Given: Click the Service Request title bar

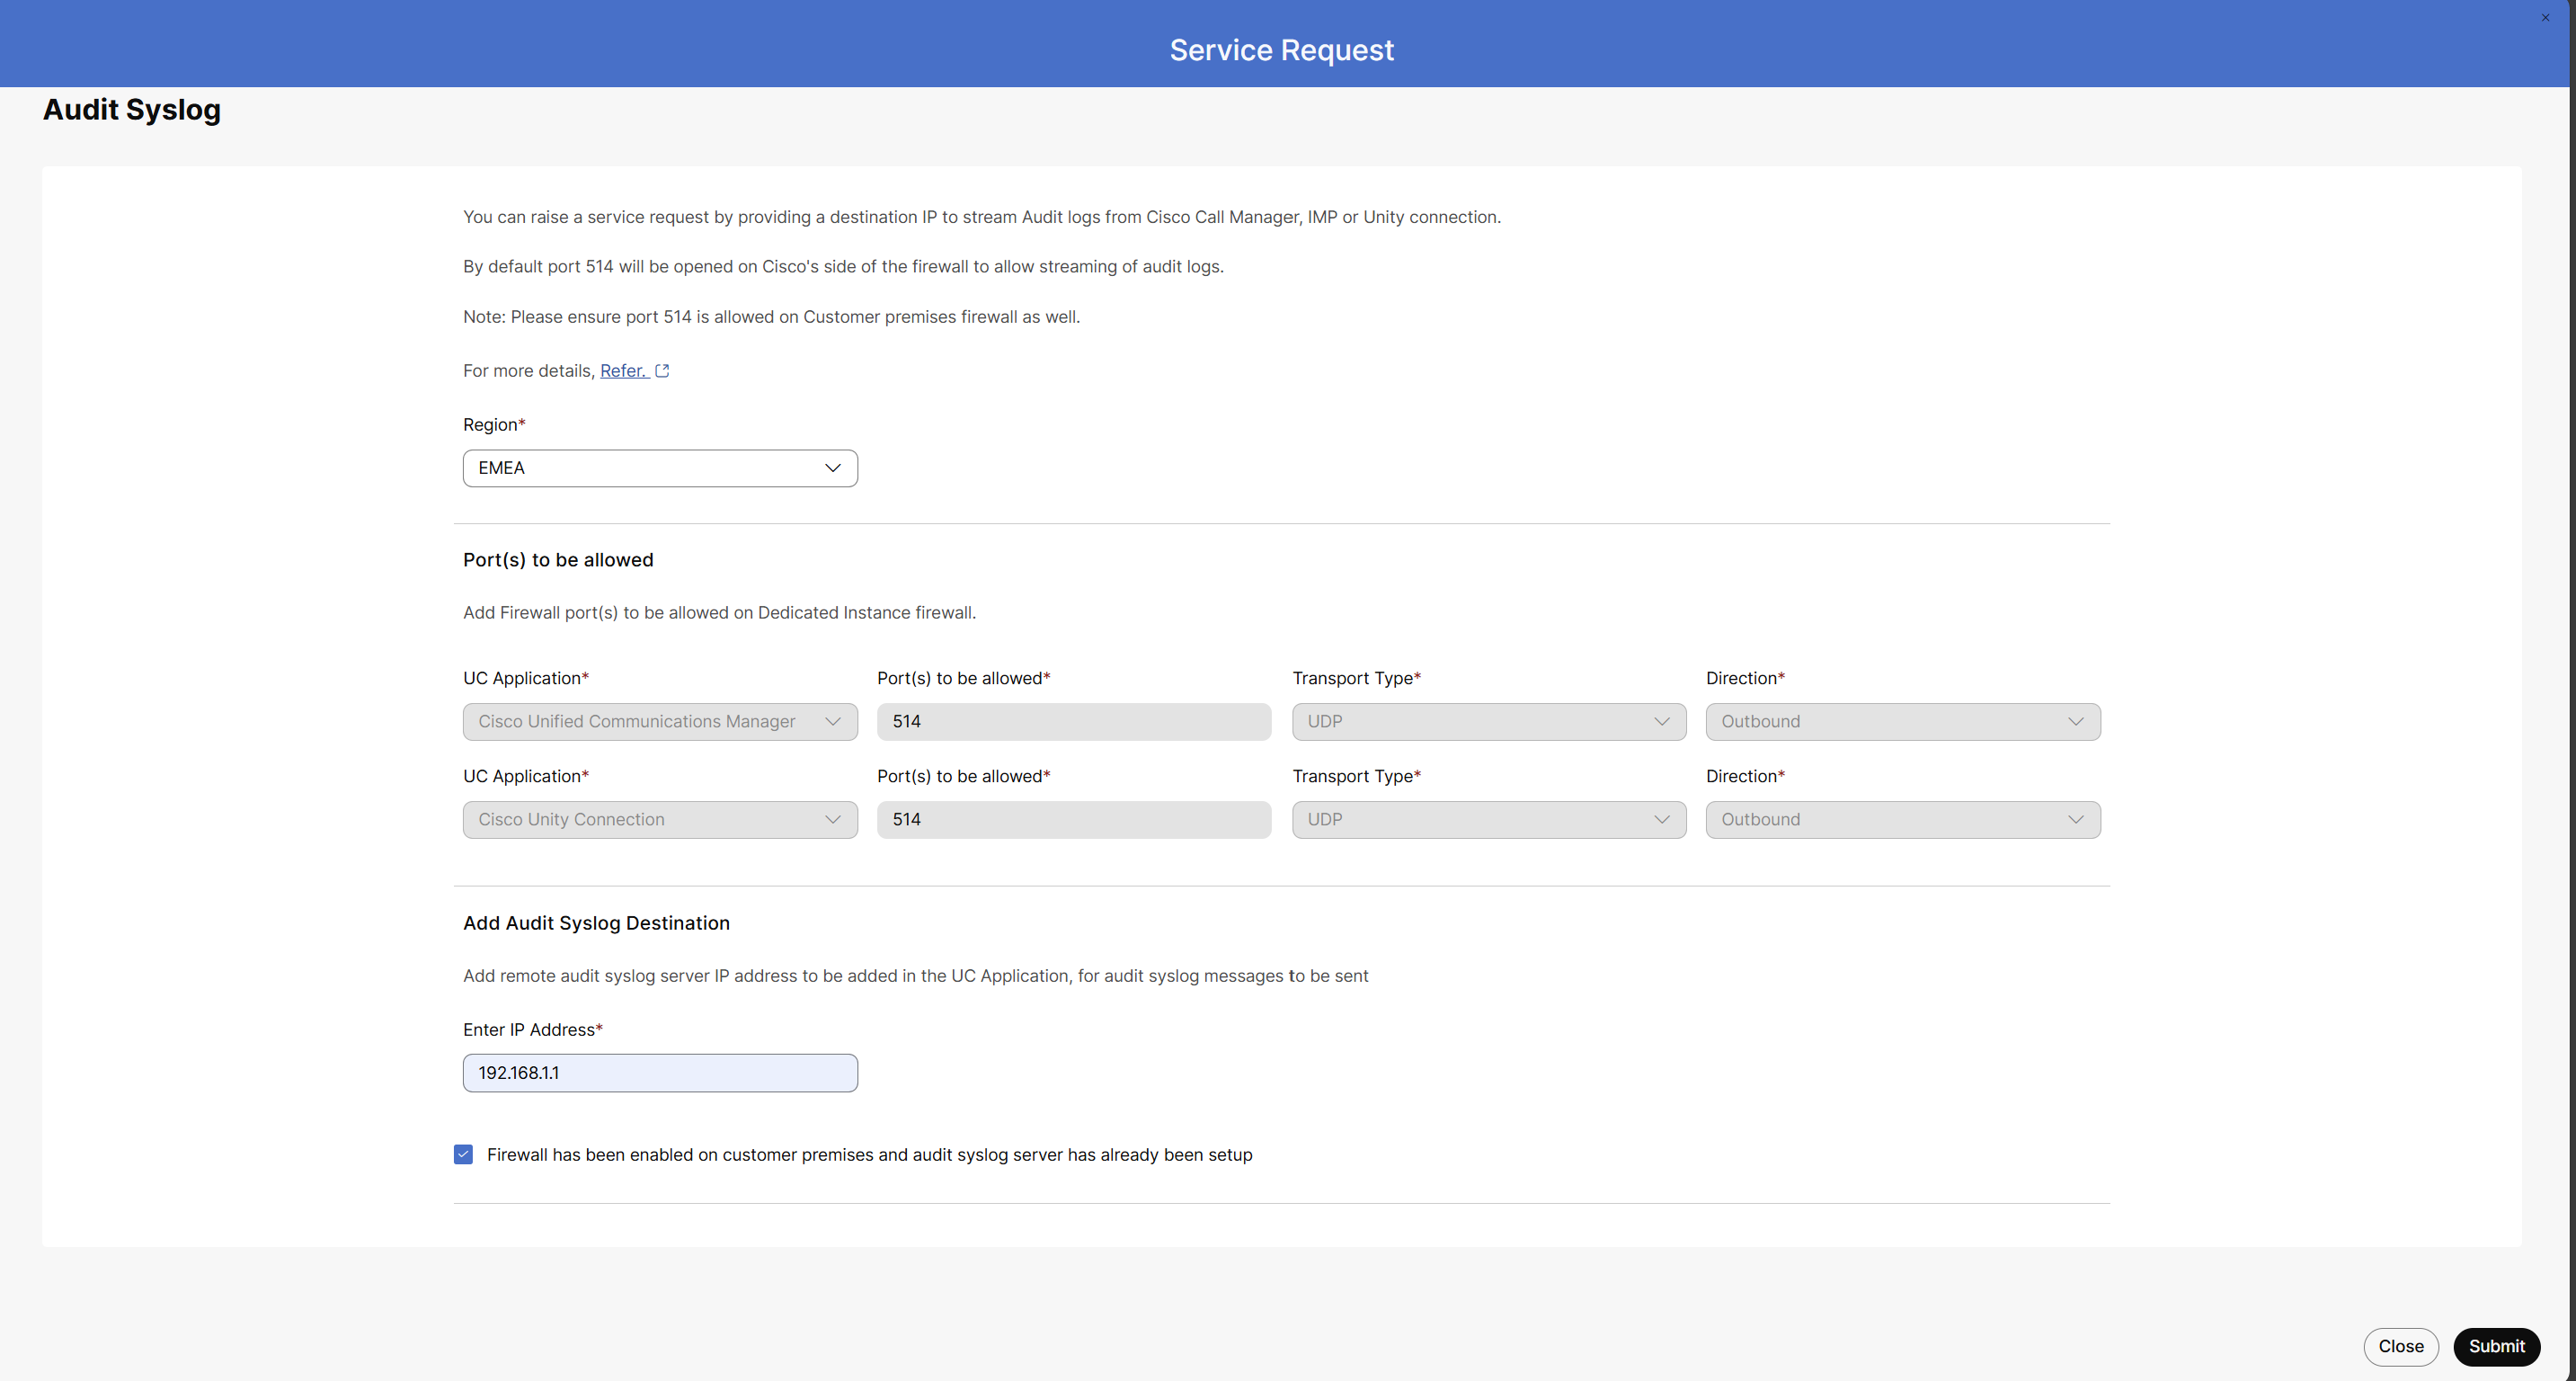Looking at the screenshot, I should [x=1282, y=49].
